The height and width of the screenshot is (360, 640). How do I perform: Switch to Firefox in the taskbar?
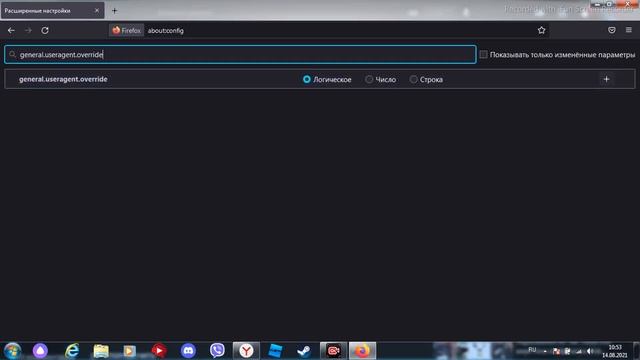click(362, 351)
